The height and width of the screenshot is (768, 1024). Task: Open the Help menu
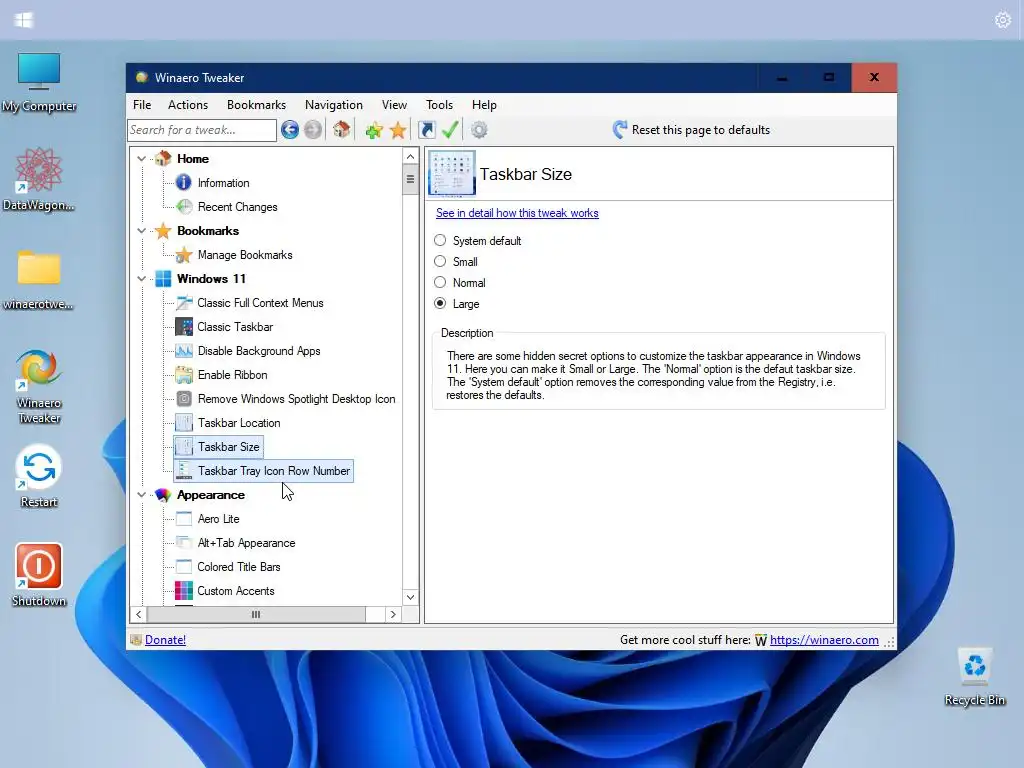pos(485,104)
